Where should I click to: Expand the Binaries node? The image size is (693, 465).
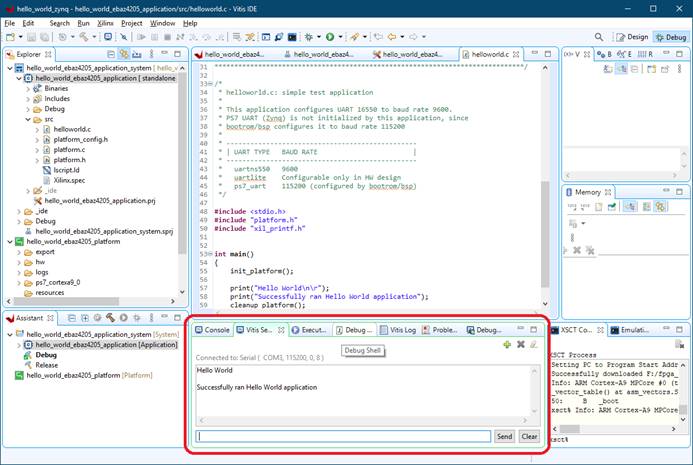[29, 88]
